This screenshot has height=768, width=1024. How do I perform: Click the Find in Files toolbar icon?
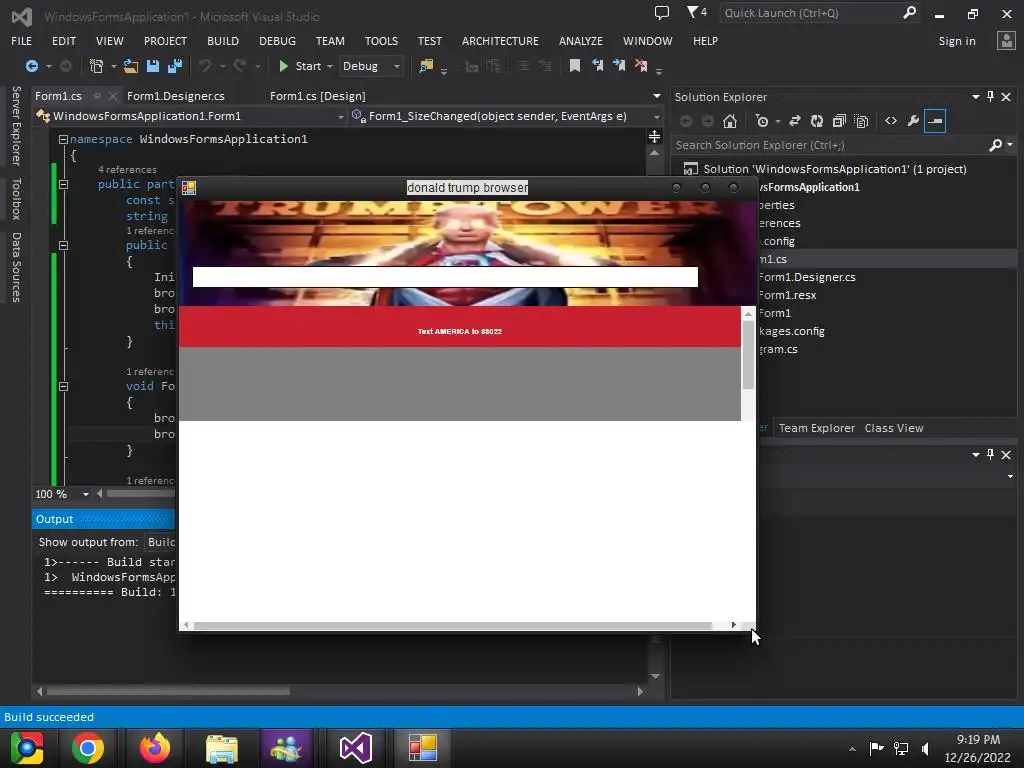point(426,66)
